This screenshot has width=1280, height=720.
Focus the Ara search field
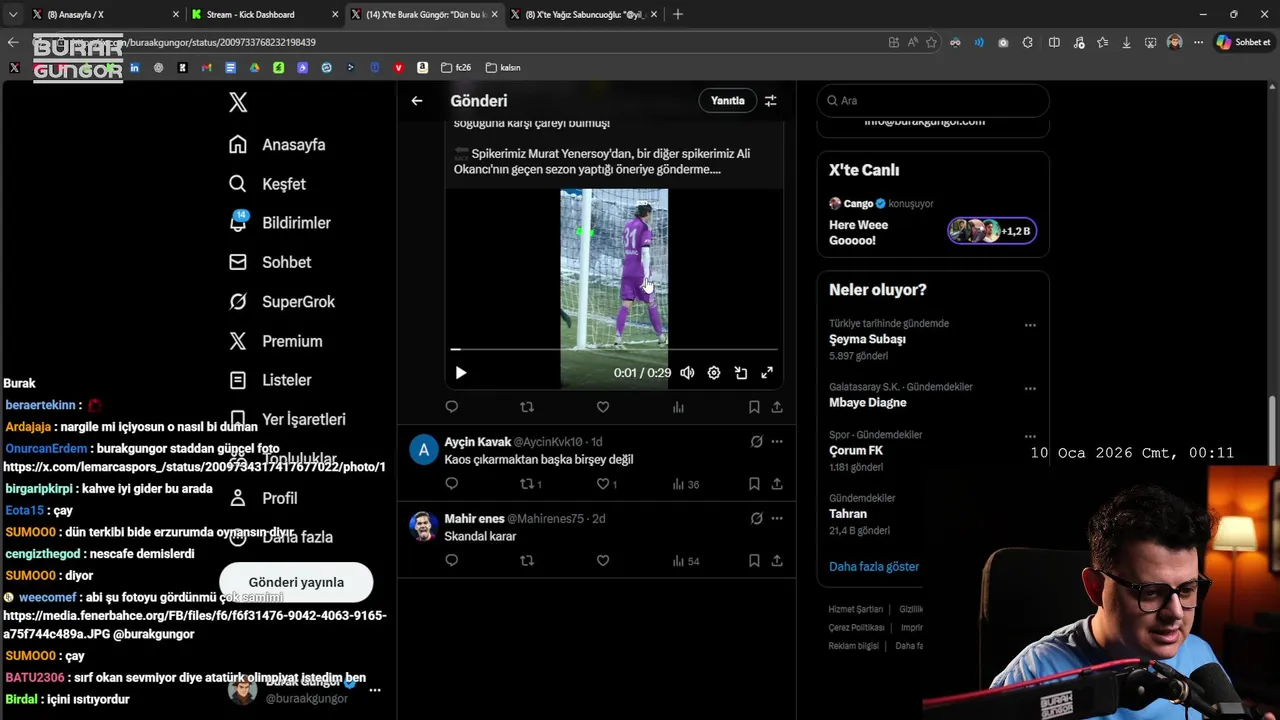pyautogui.click(x=933, y=101)
